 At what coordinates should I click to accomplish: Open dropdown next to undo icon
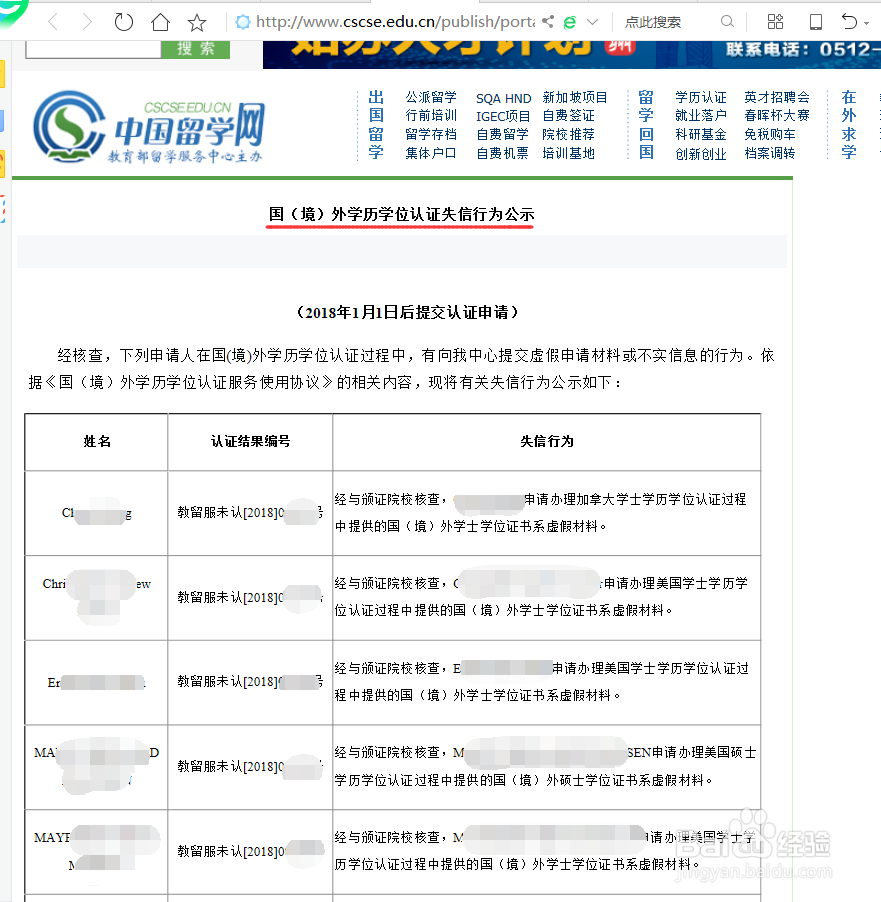866,24
